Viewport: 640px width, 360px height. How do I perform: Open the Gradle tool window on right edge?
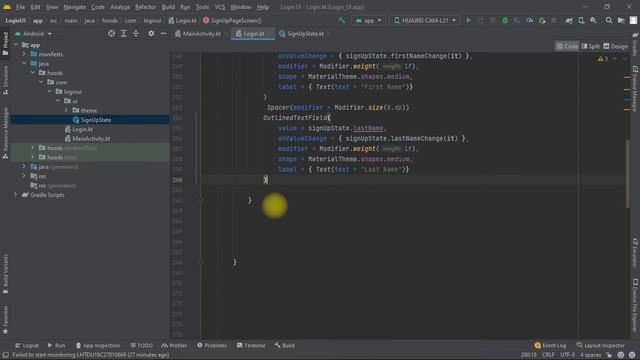635,44
